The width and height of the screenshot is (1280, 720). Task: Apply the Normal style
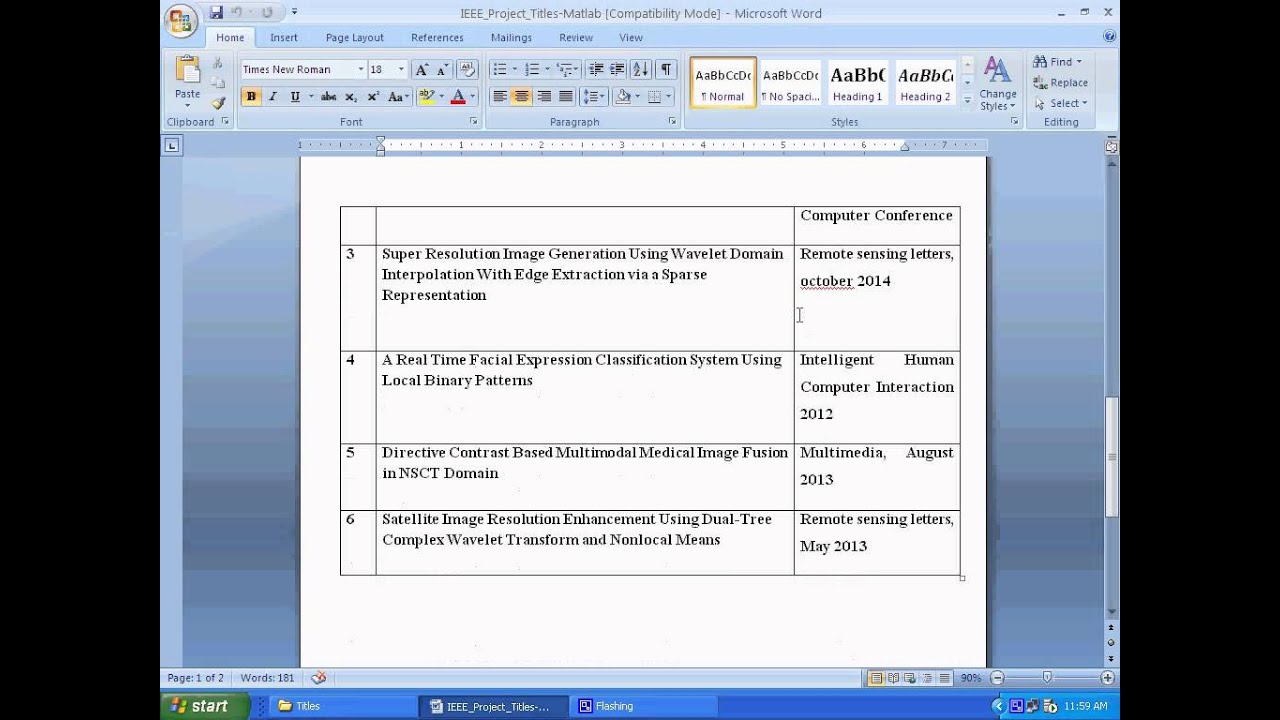(722, 83)
